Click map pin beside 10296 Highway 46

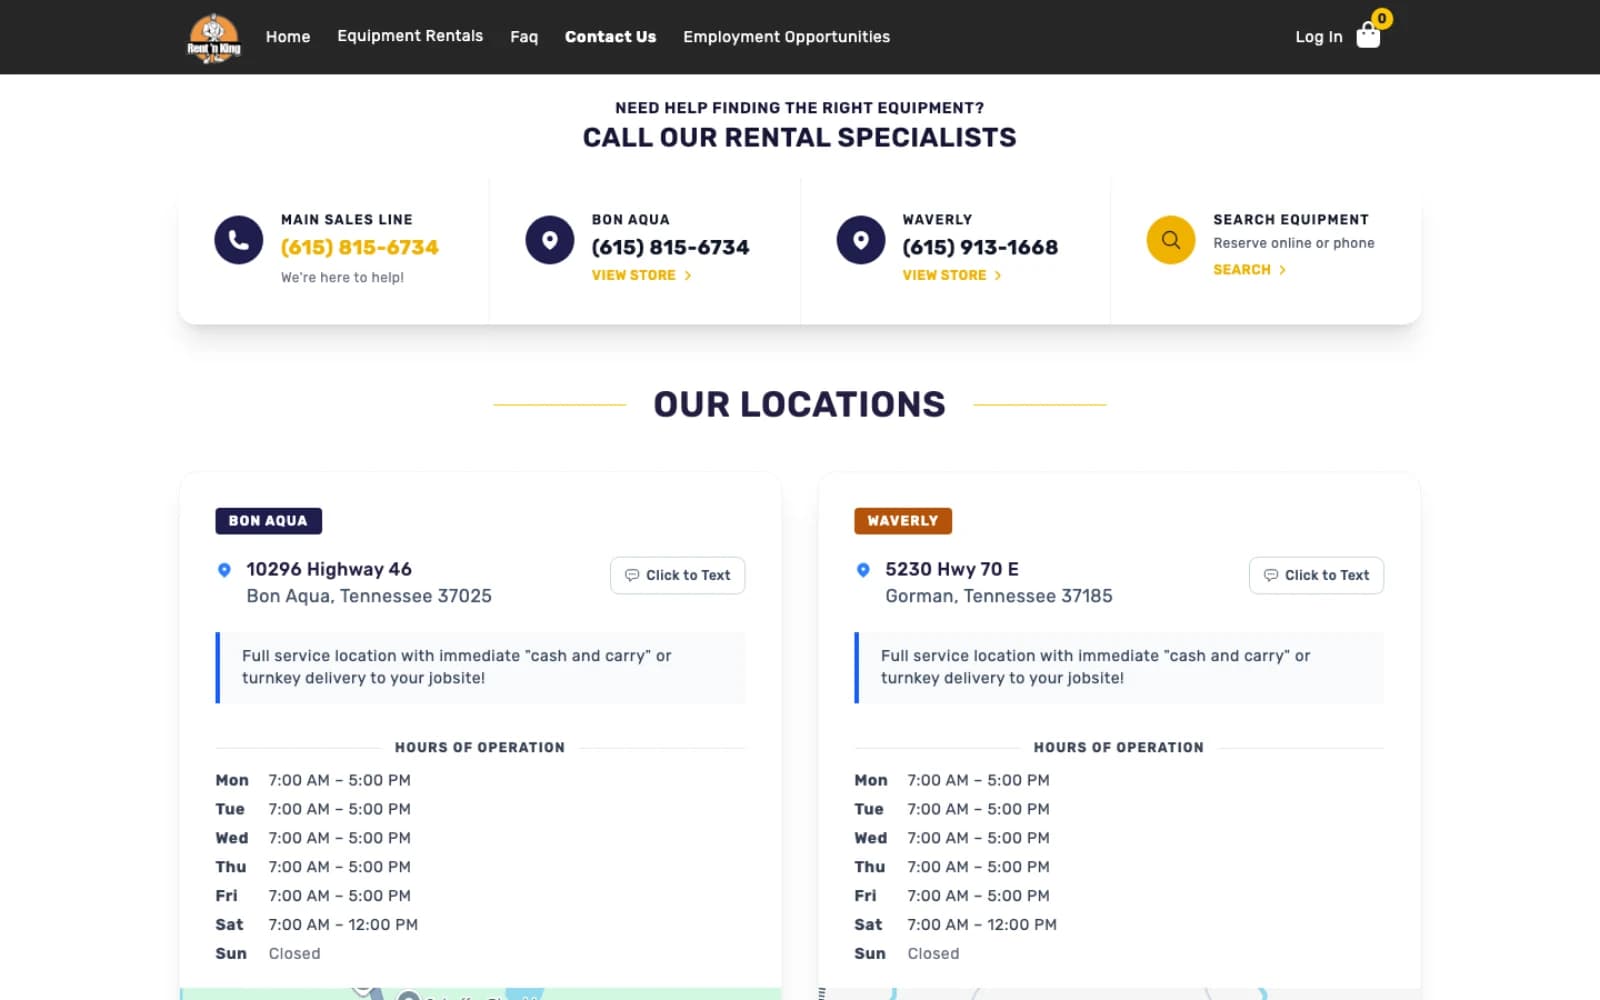point(224,570)
